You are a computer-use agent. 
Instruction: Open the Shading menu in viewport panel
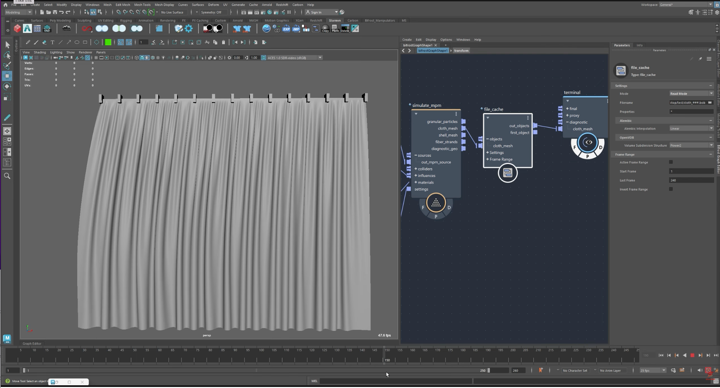click(39, 52)
